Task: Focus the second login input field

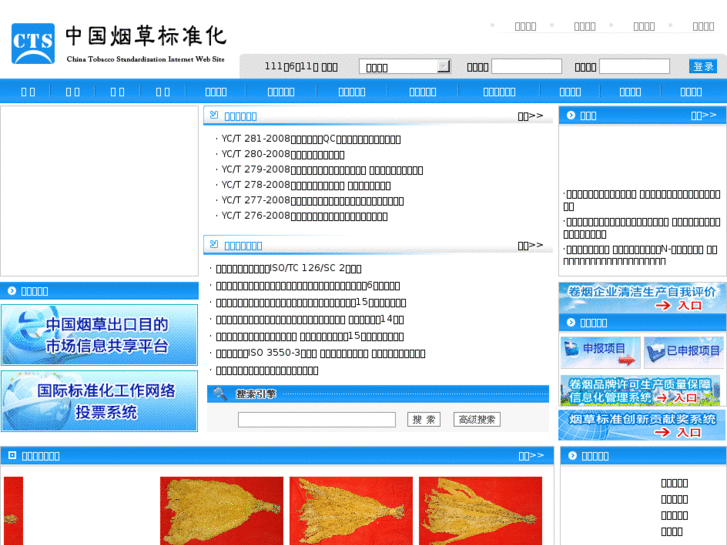Action: click(x=634, y=66)
